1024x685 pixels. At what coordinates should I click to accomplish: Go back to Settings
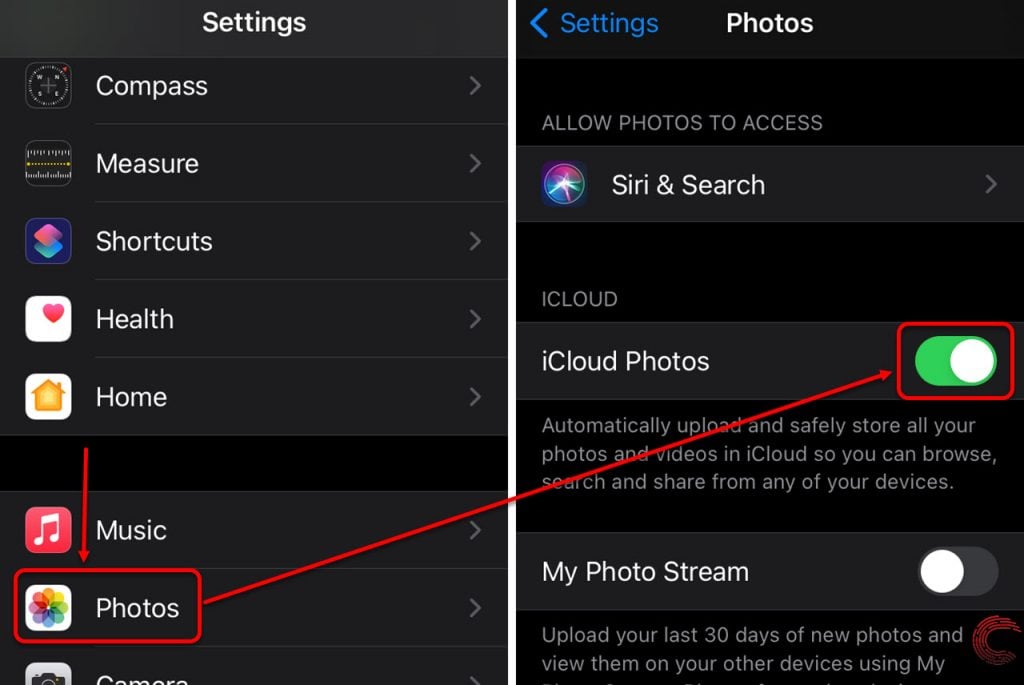(594, 24)
